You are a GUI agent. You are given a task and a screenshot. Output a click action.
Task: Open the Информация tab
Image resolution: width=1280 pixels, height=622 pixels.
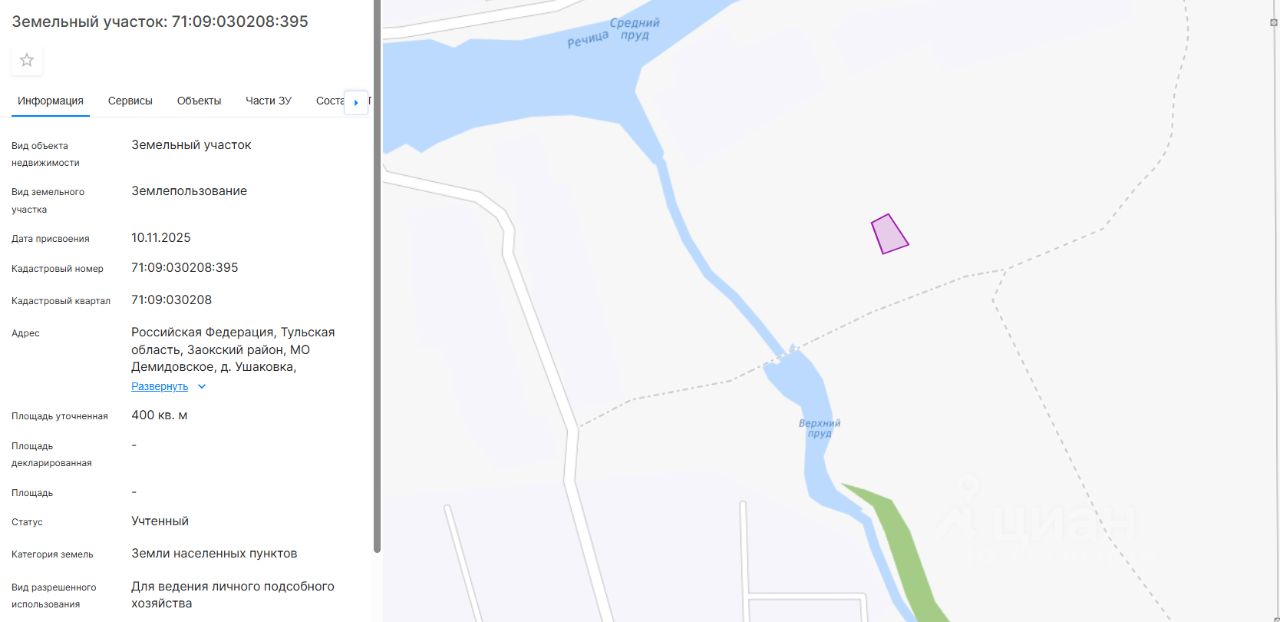tap(50, 101)
